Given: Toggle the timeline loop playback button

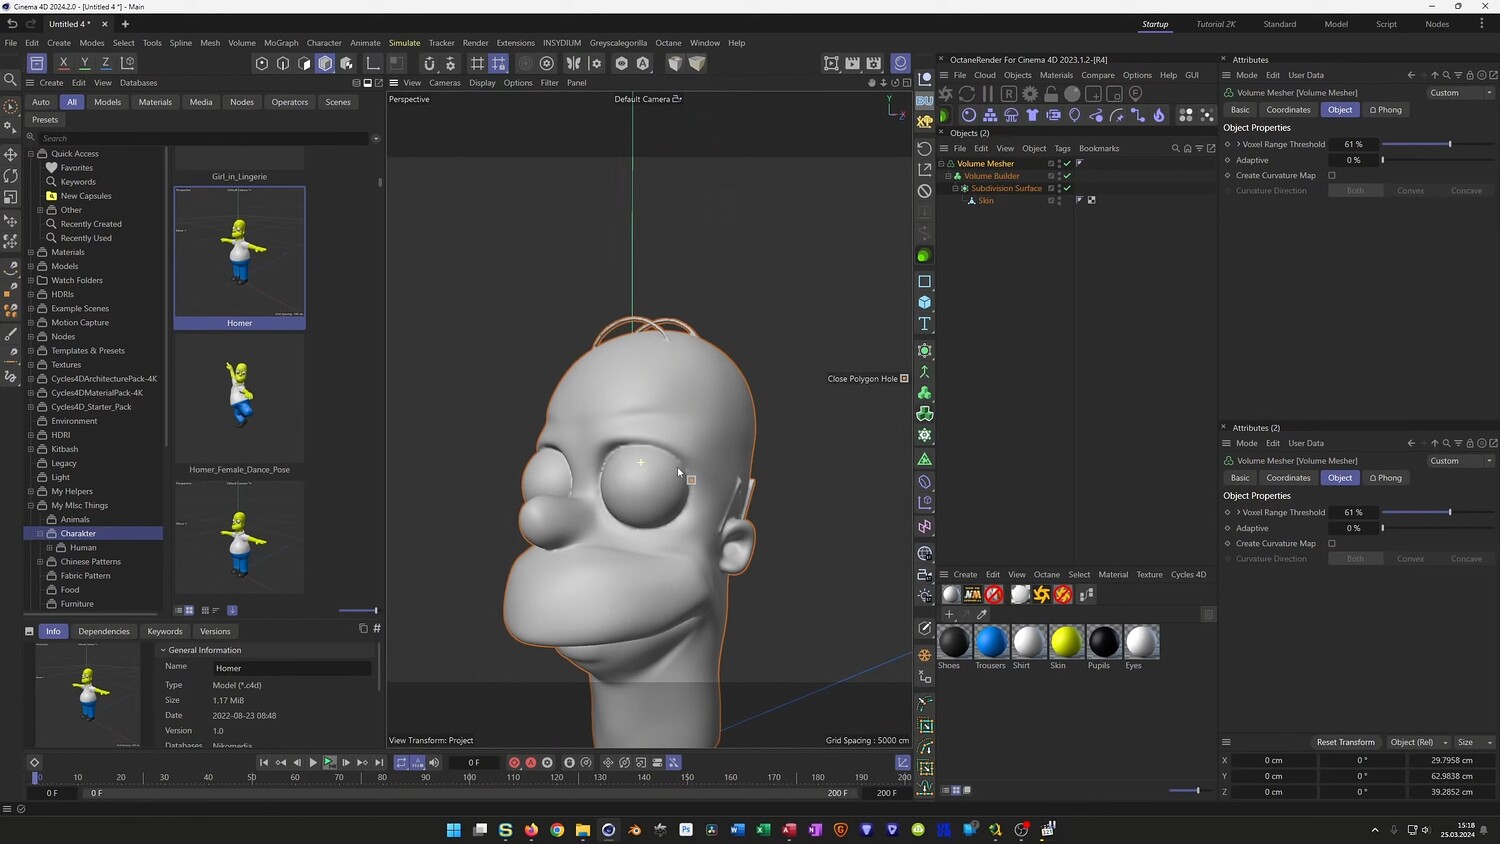Looking at the screenshot, I should coord(401,762).
